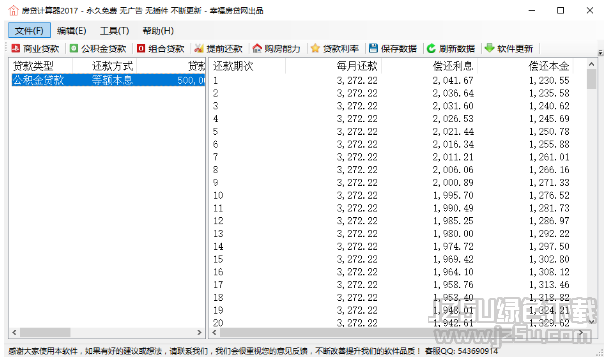This screenshot has height=362, width=610.
Task: Open the 提前还款 early repayment tool
Action: (219, 49)
